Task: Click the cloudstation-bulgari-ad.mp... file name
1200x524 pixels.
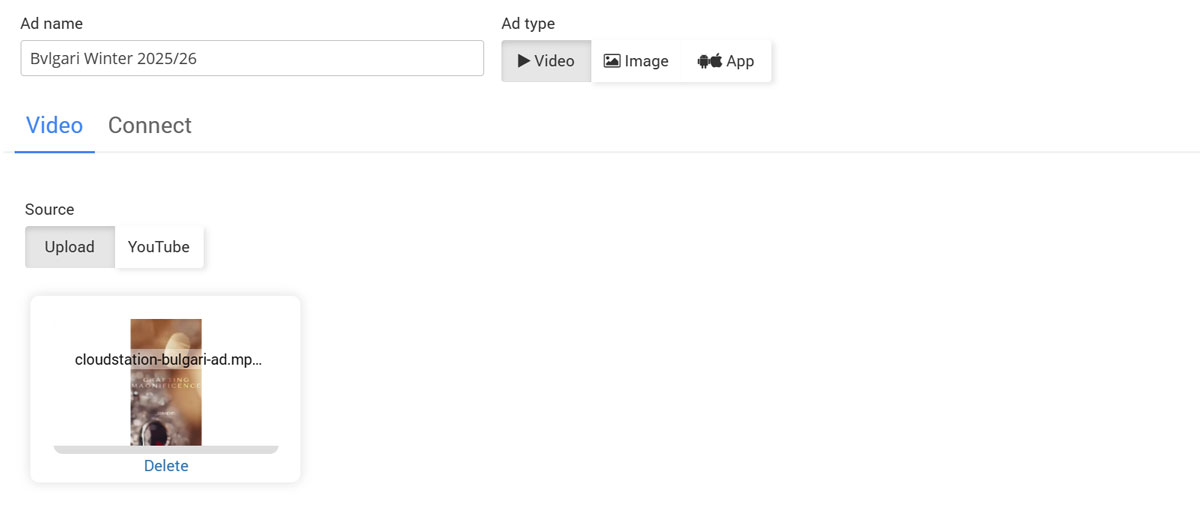Action: (168, 360)
